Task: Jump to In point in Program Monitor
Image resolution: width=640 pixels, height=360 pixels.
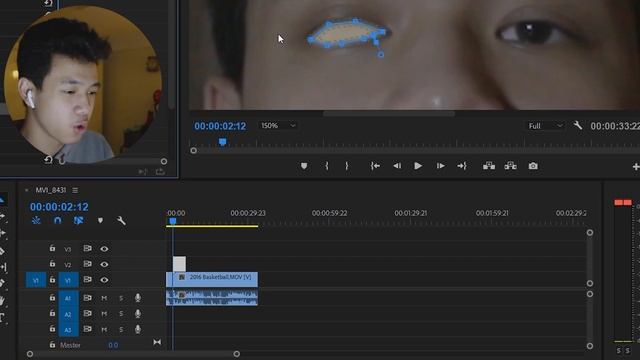Action: [375, 166]
